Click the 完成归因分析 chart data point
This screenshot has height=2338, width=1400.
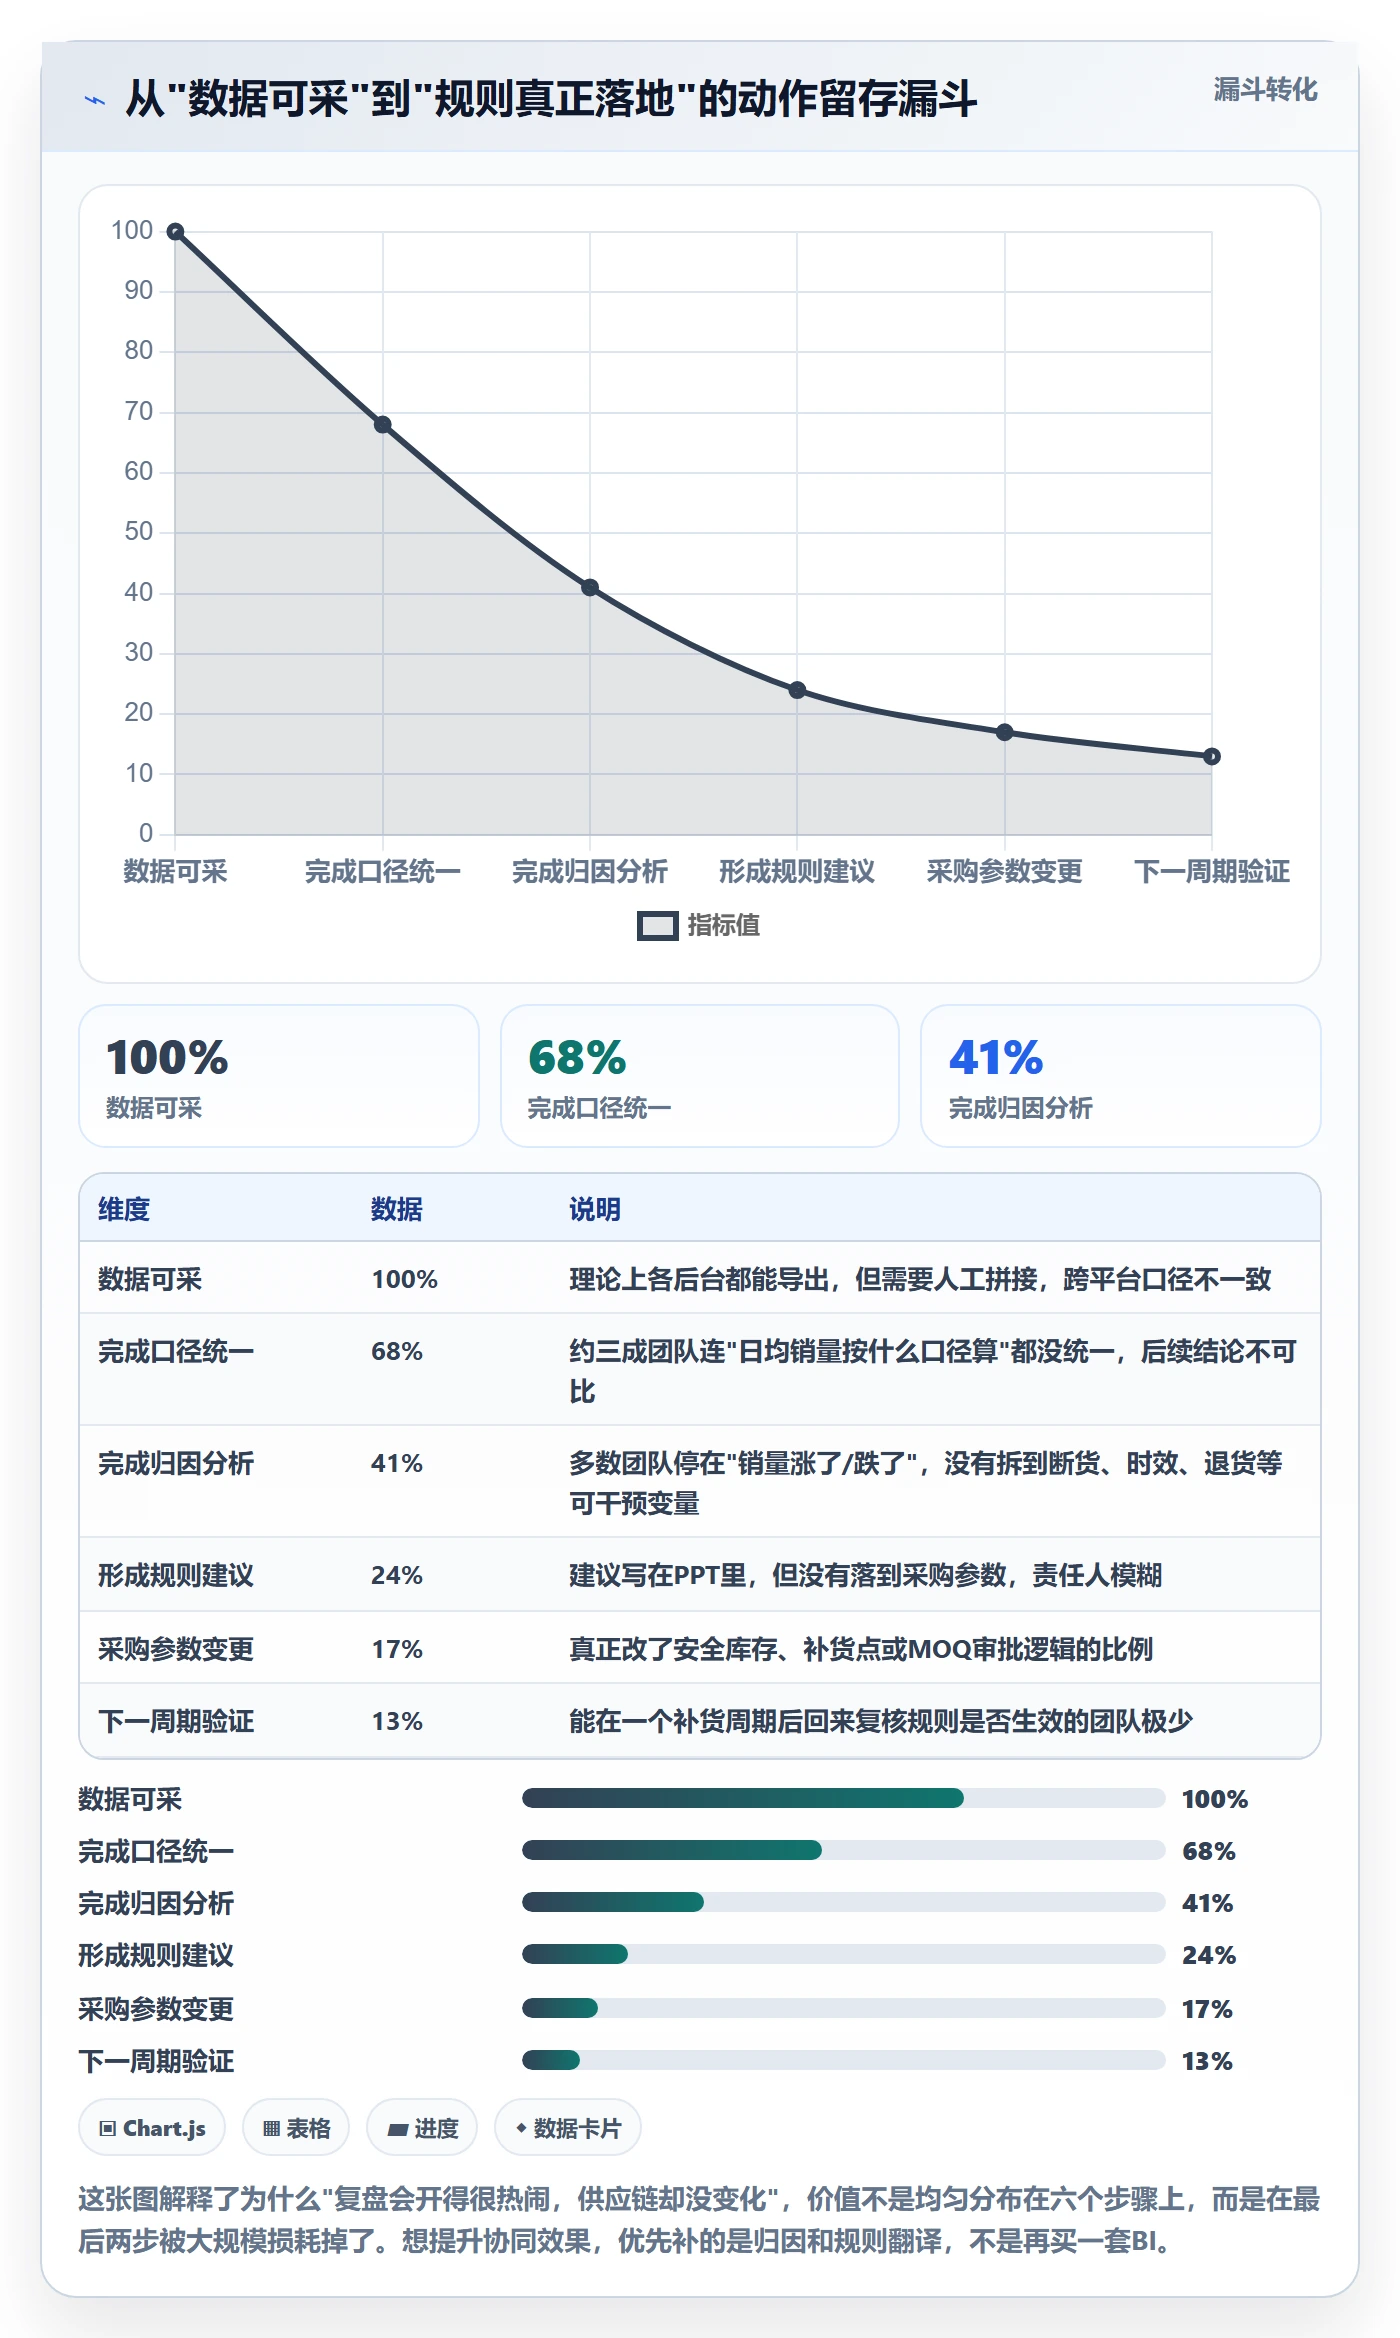coord(590,587)
